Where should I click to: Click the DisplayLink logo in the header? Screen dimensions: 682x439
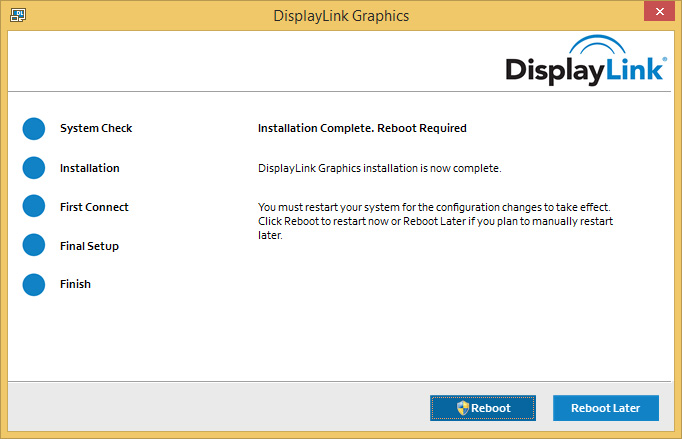point(584,62)
